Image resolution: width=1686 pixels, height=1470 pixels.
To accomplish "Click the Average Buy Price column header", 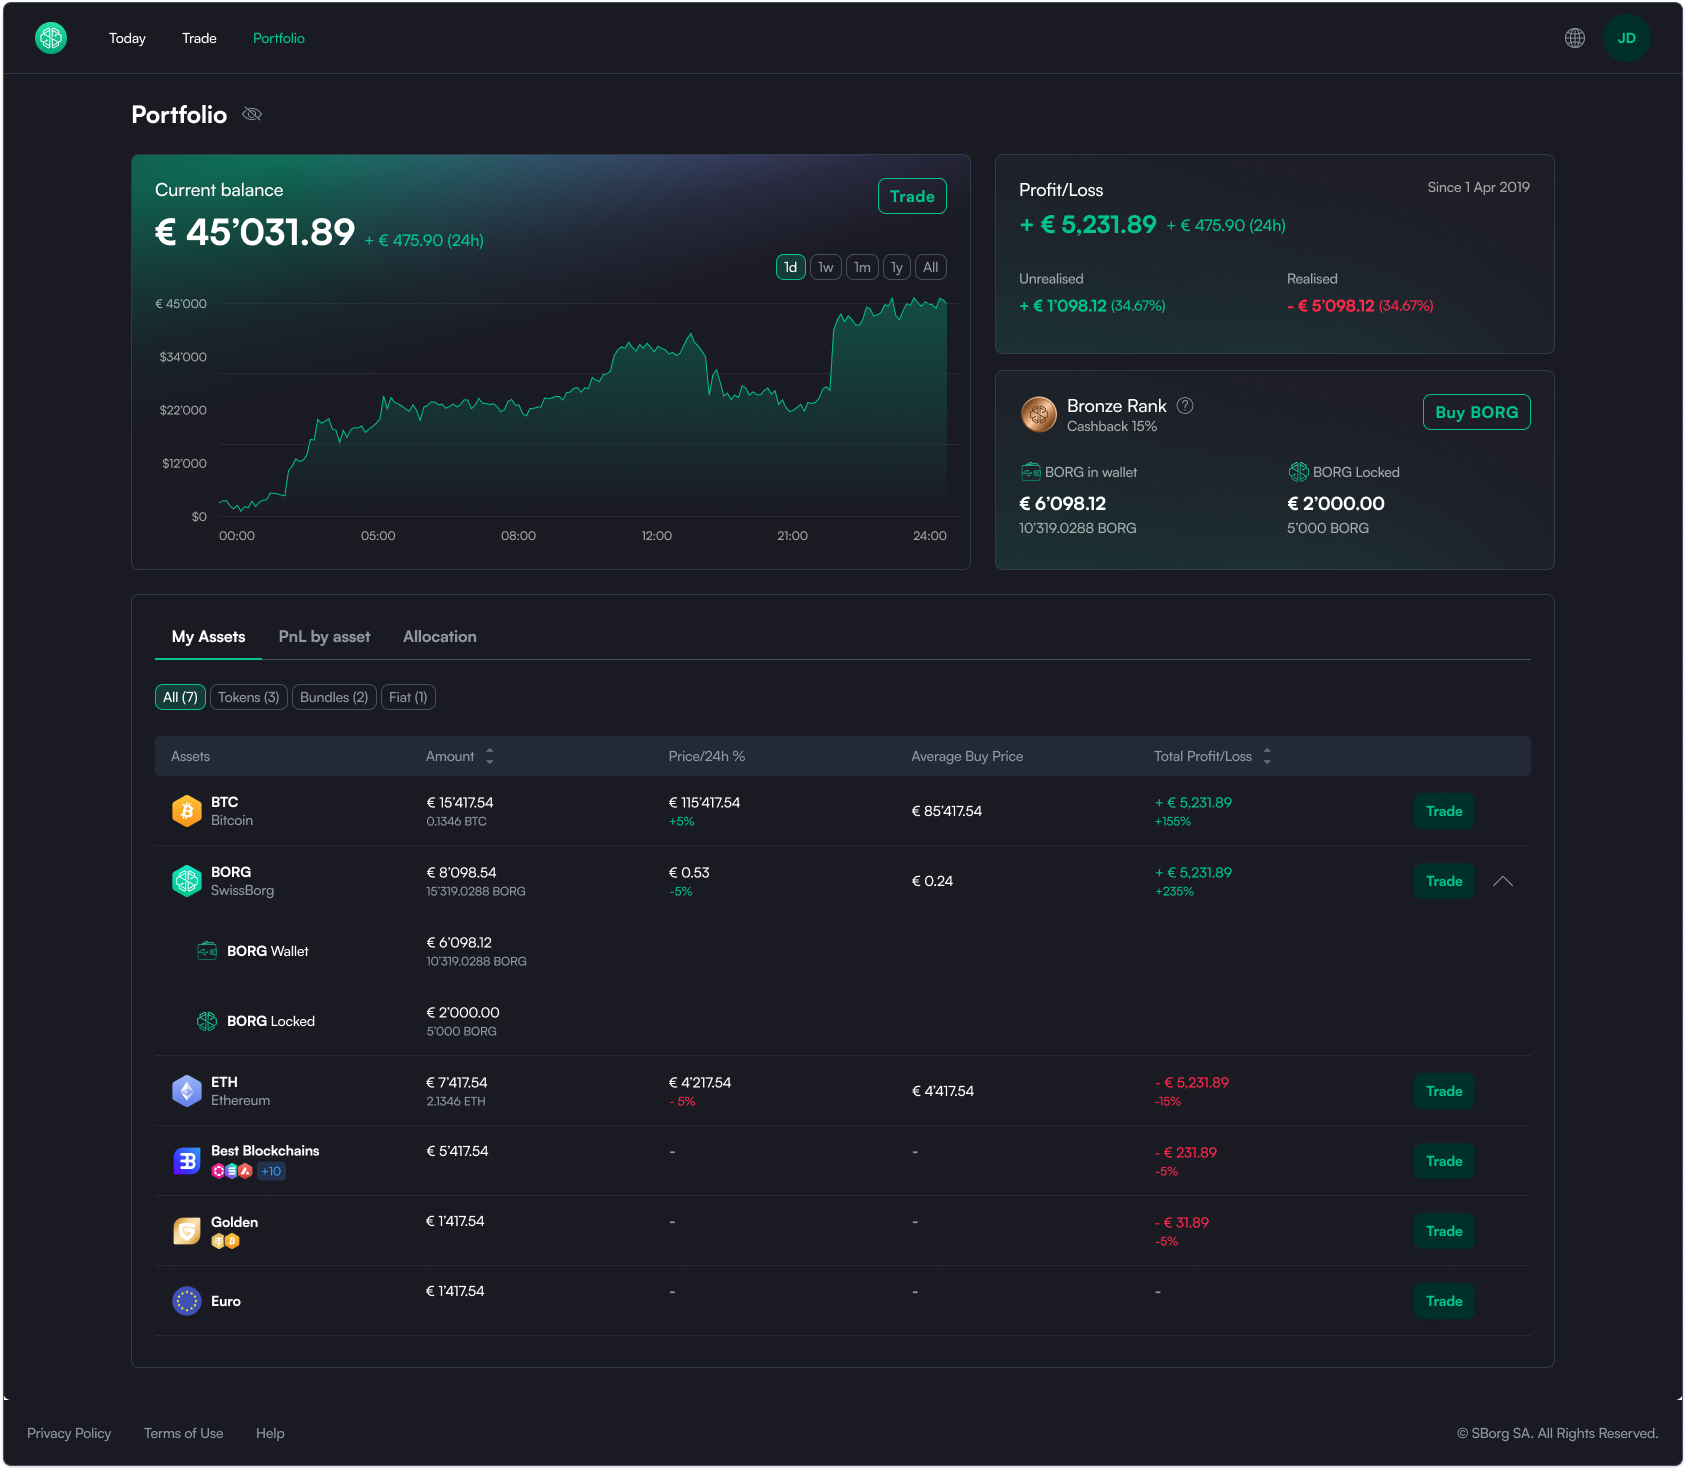I will (967, 756).
